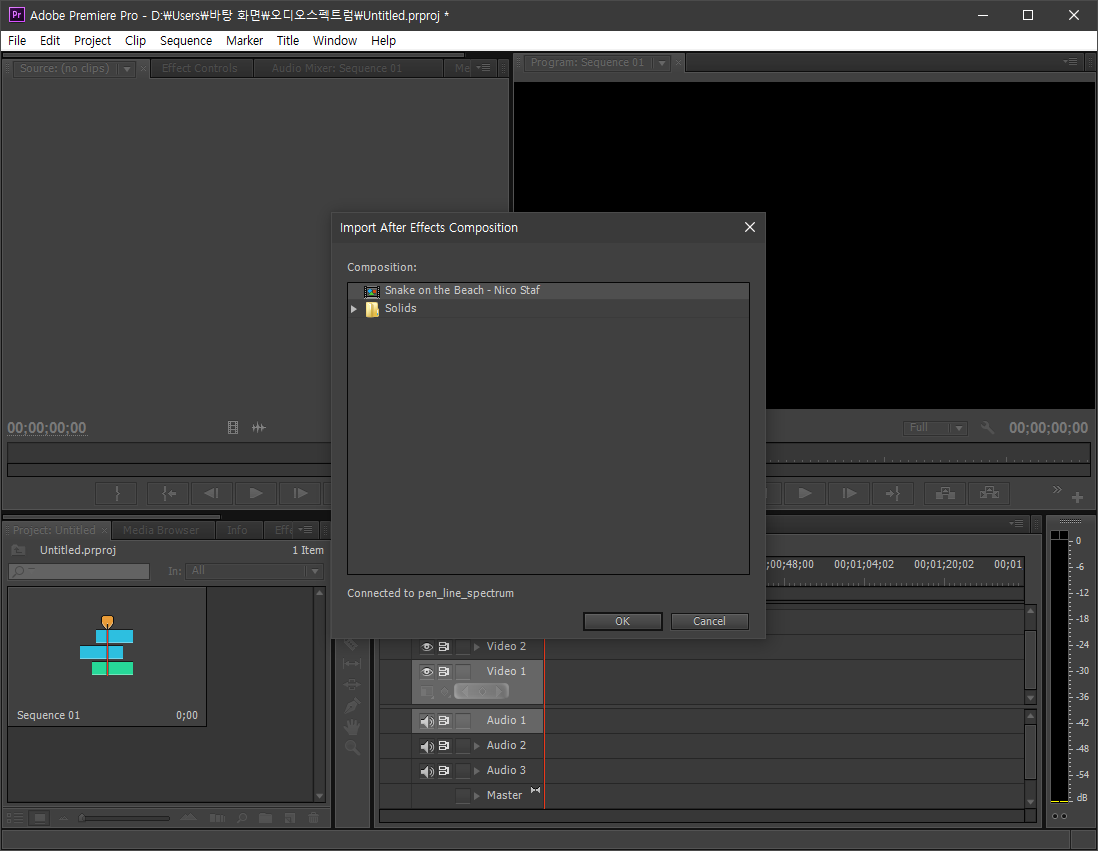Open the Program: Sequence 01 dropdown arrow
The width and height of the screenshot is (1098, 851).
click(x=662, y=63)
